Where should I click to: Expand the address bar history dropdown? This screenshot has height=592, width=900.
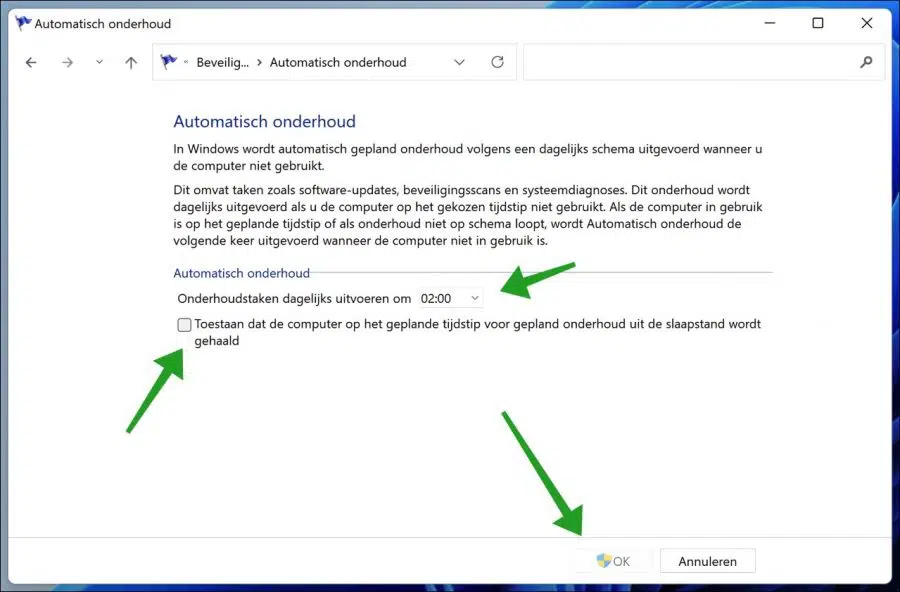pyautogui.click(x=459, y=62)
